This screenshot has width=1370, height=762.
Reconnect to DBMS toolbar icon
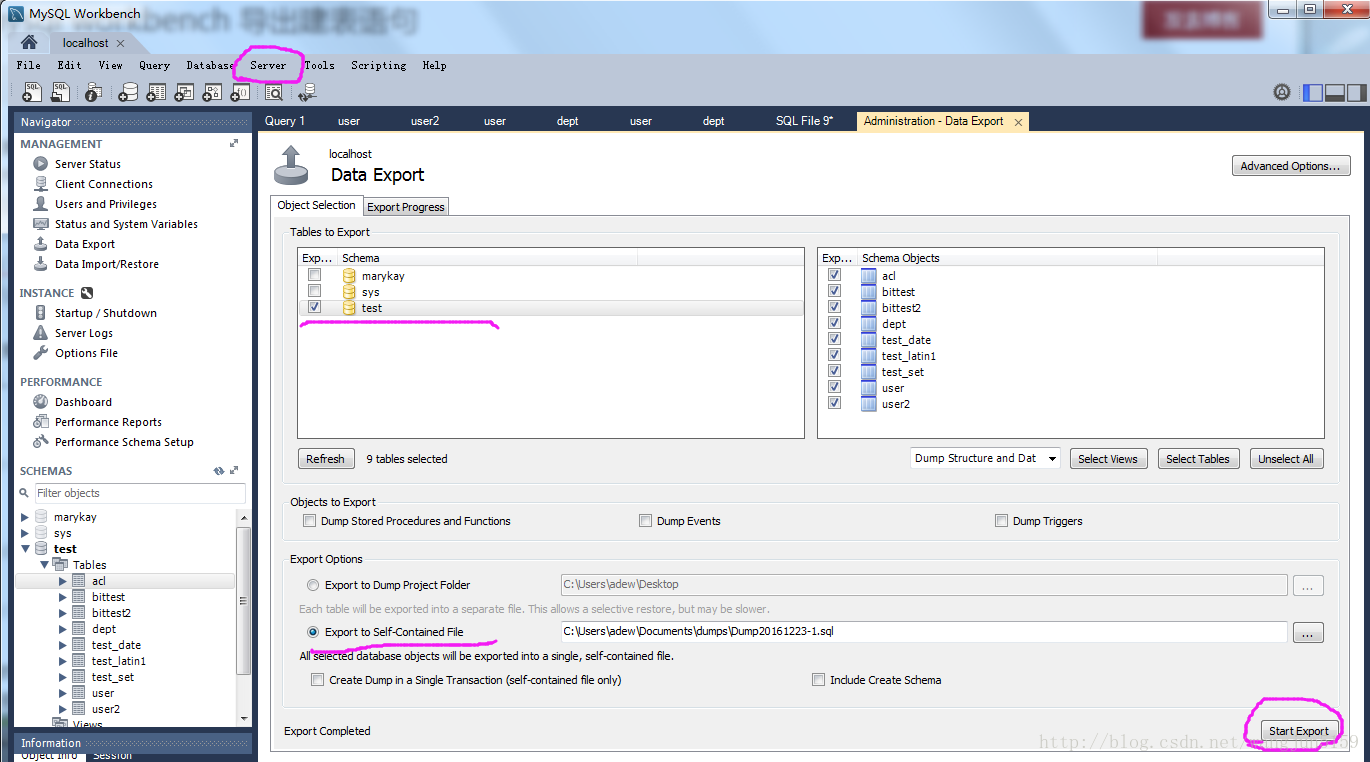tap(307, 93)
